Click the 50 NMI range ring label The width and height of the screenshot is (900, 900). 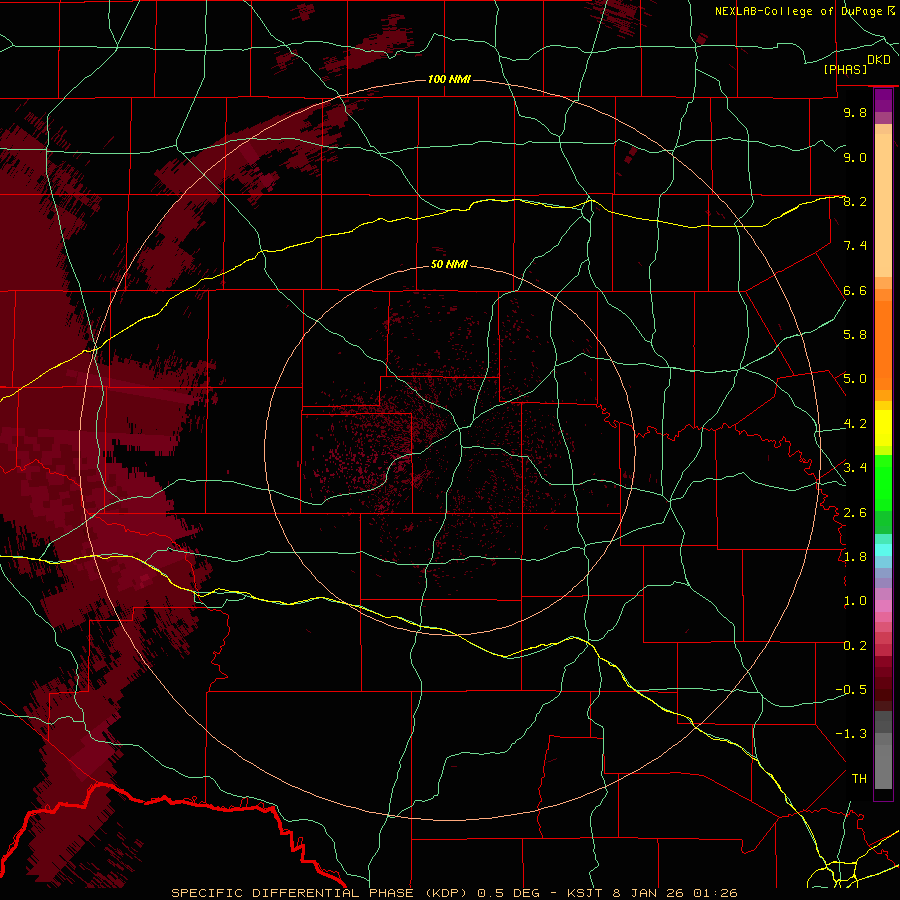click(449, 264)
